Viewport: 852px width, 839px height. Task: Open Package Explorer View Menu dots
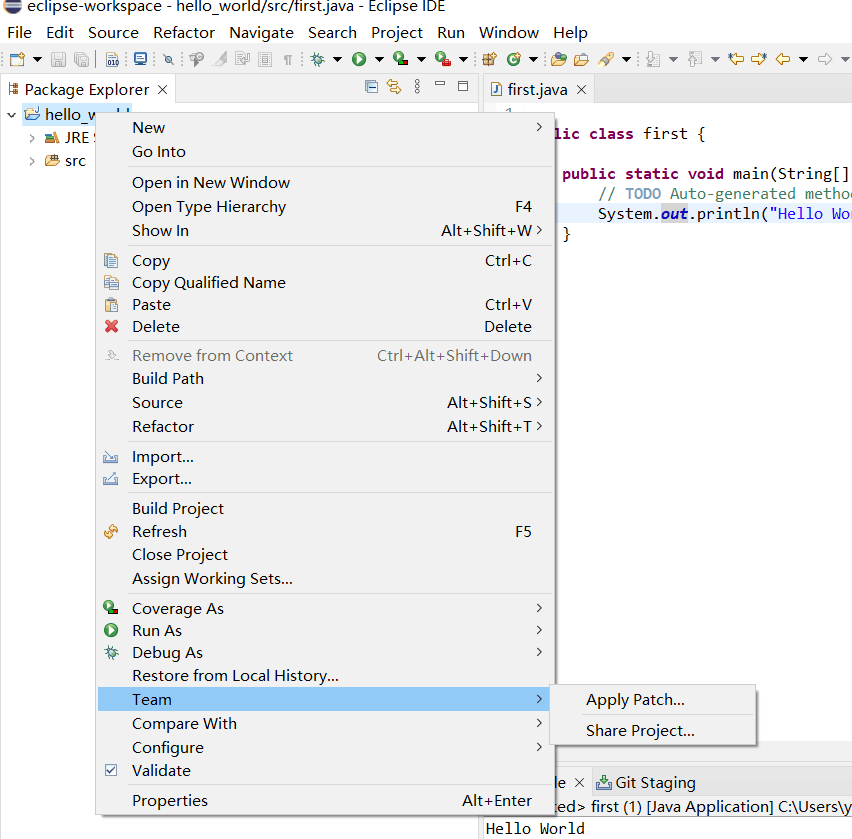(417, 86)
